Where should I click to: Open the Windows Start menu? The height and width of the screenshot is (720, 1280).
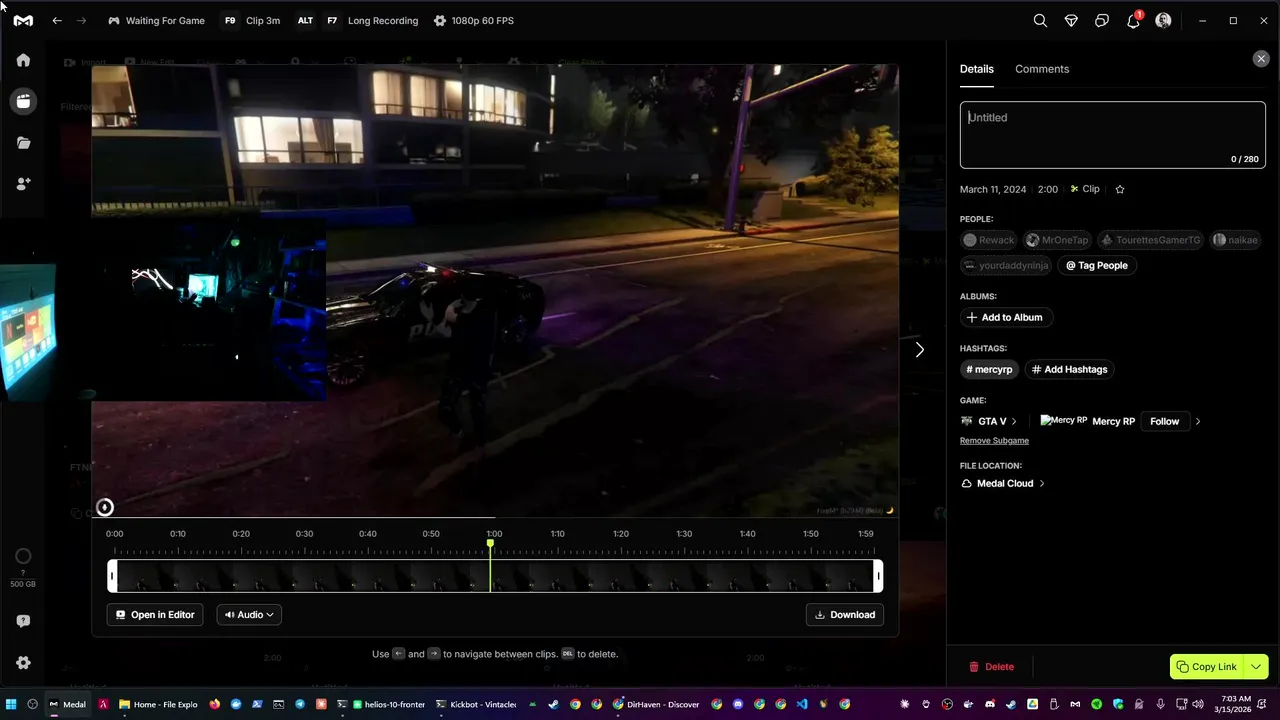coord(12,704)
